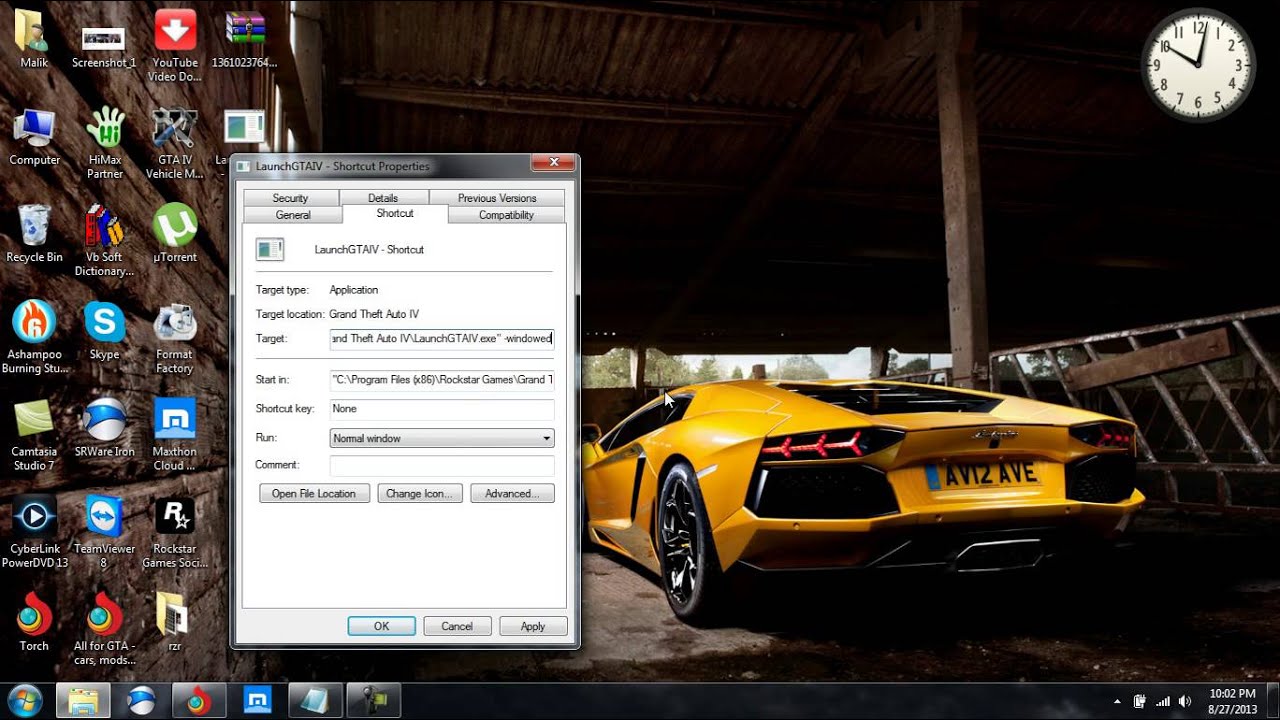Open GTA IV Vehicle Mod shortcut
Viewport: 1280px width, 720px height.
click(175, 143)
